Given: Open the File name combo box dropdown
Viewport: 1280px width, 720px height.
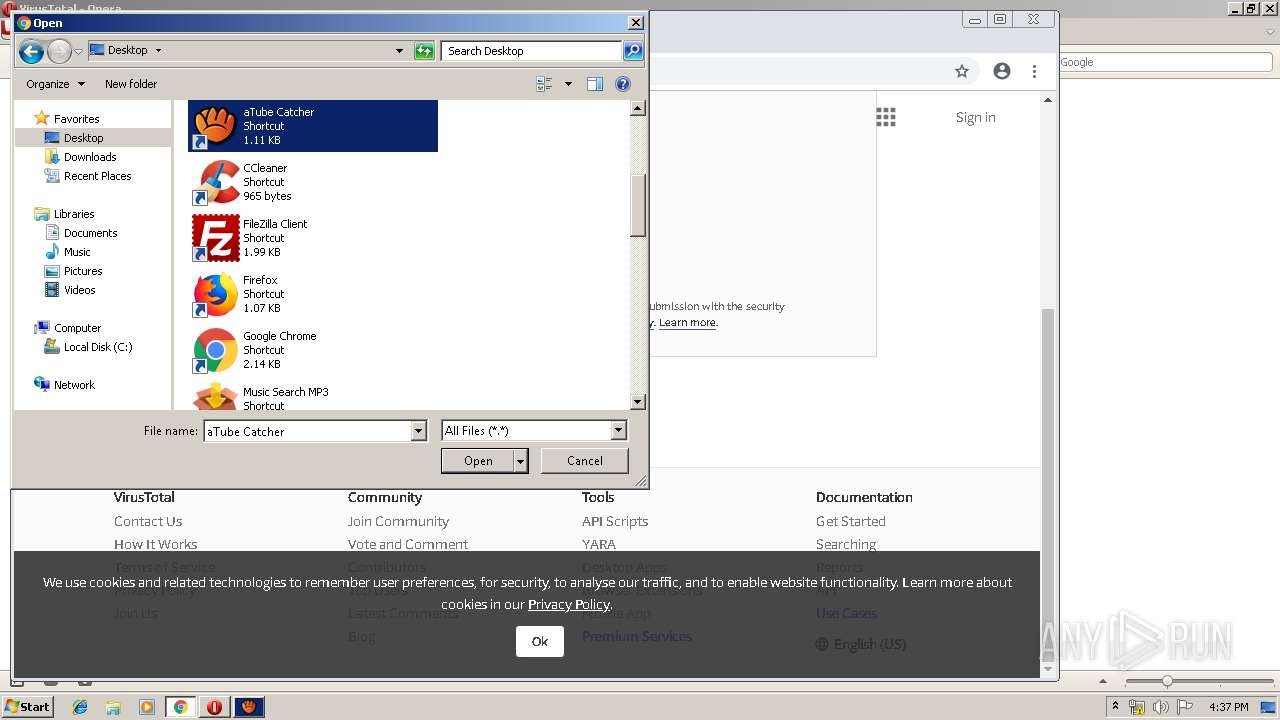Looking at the screenshot, I should [x=419, y=431].
